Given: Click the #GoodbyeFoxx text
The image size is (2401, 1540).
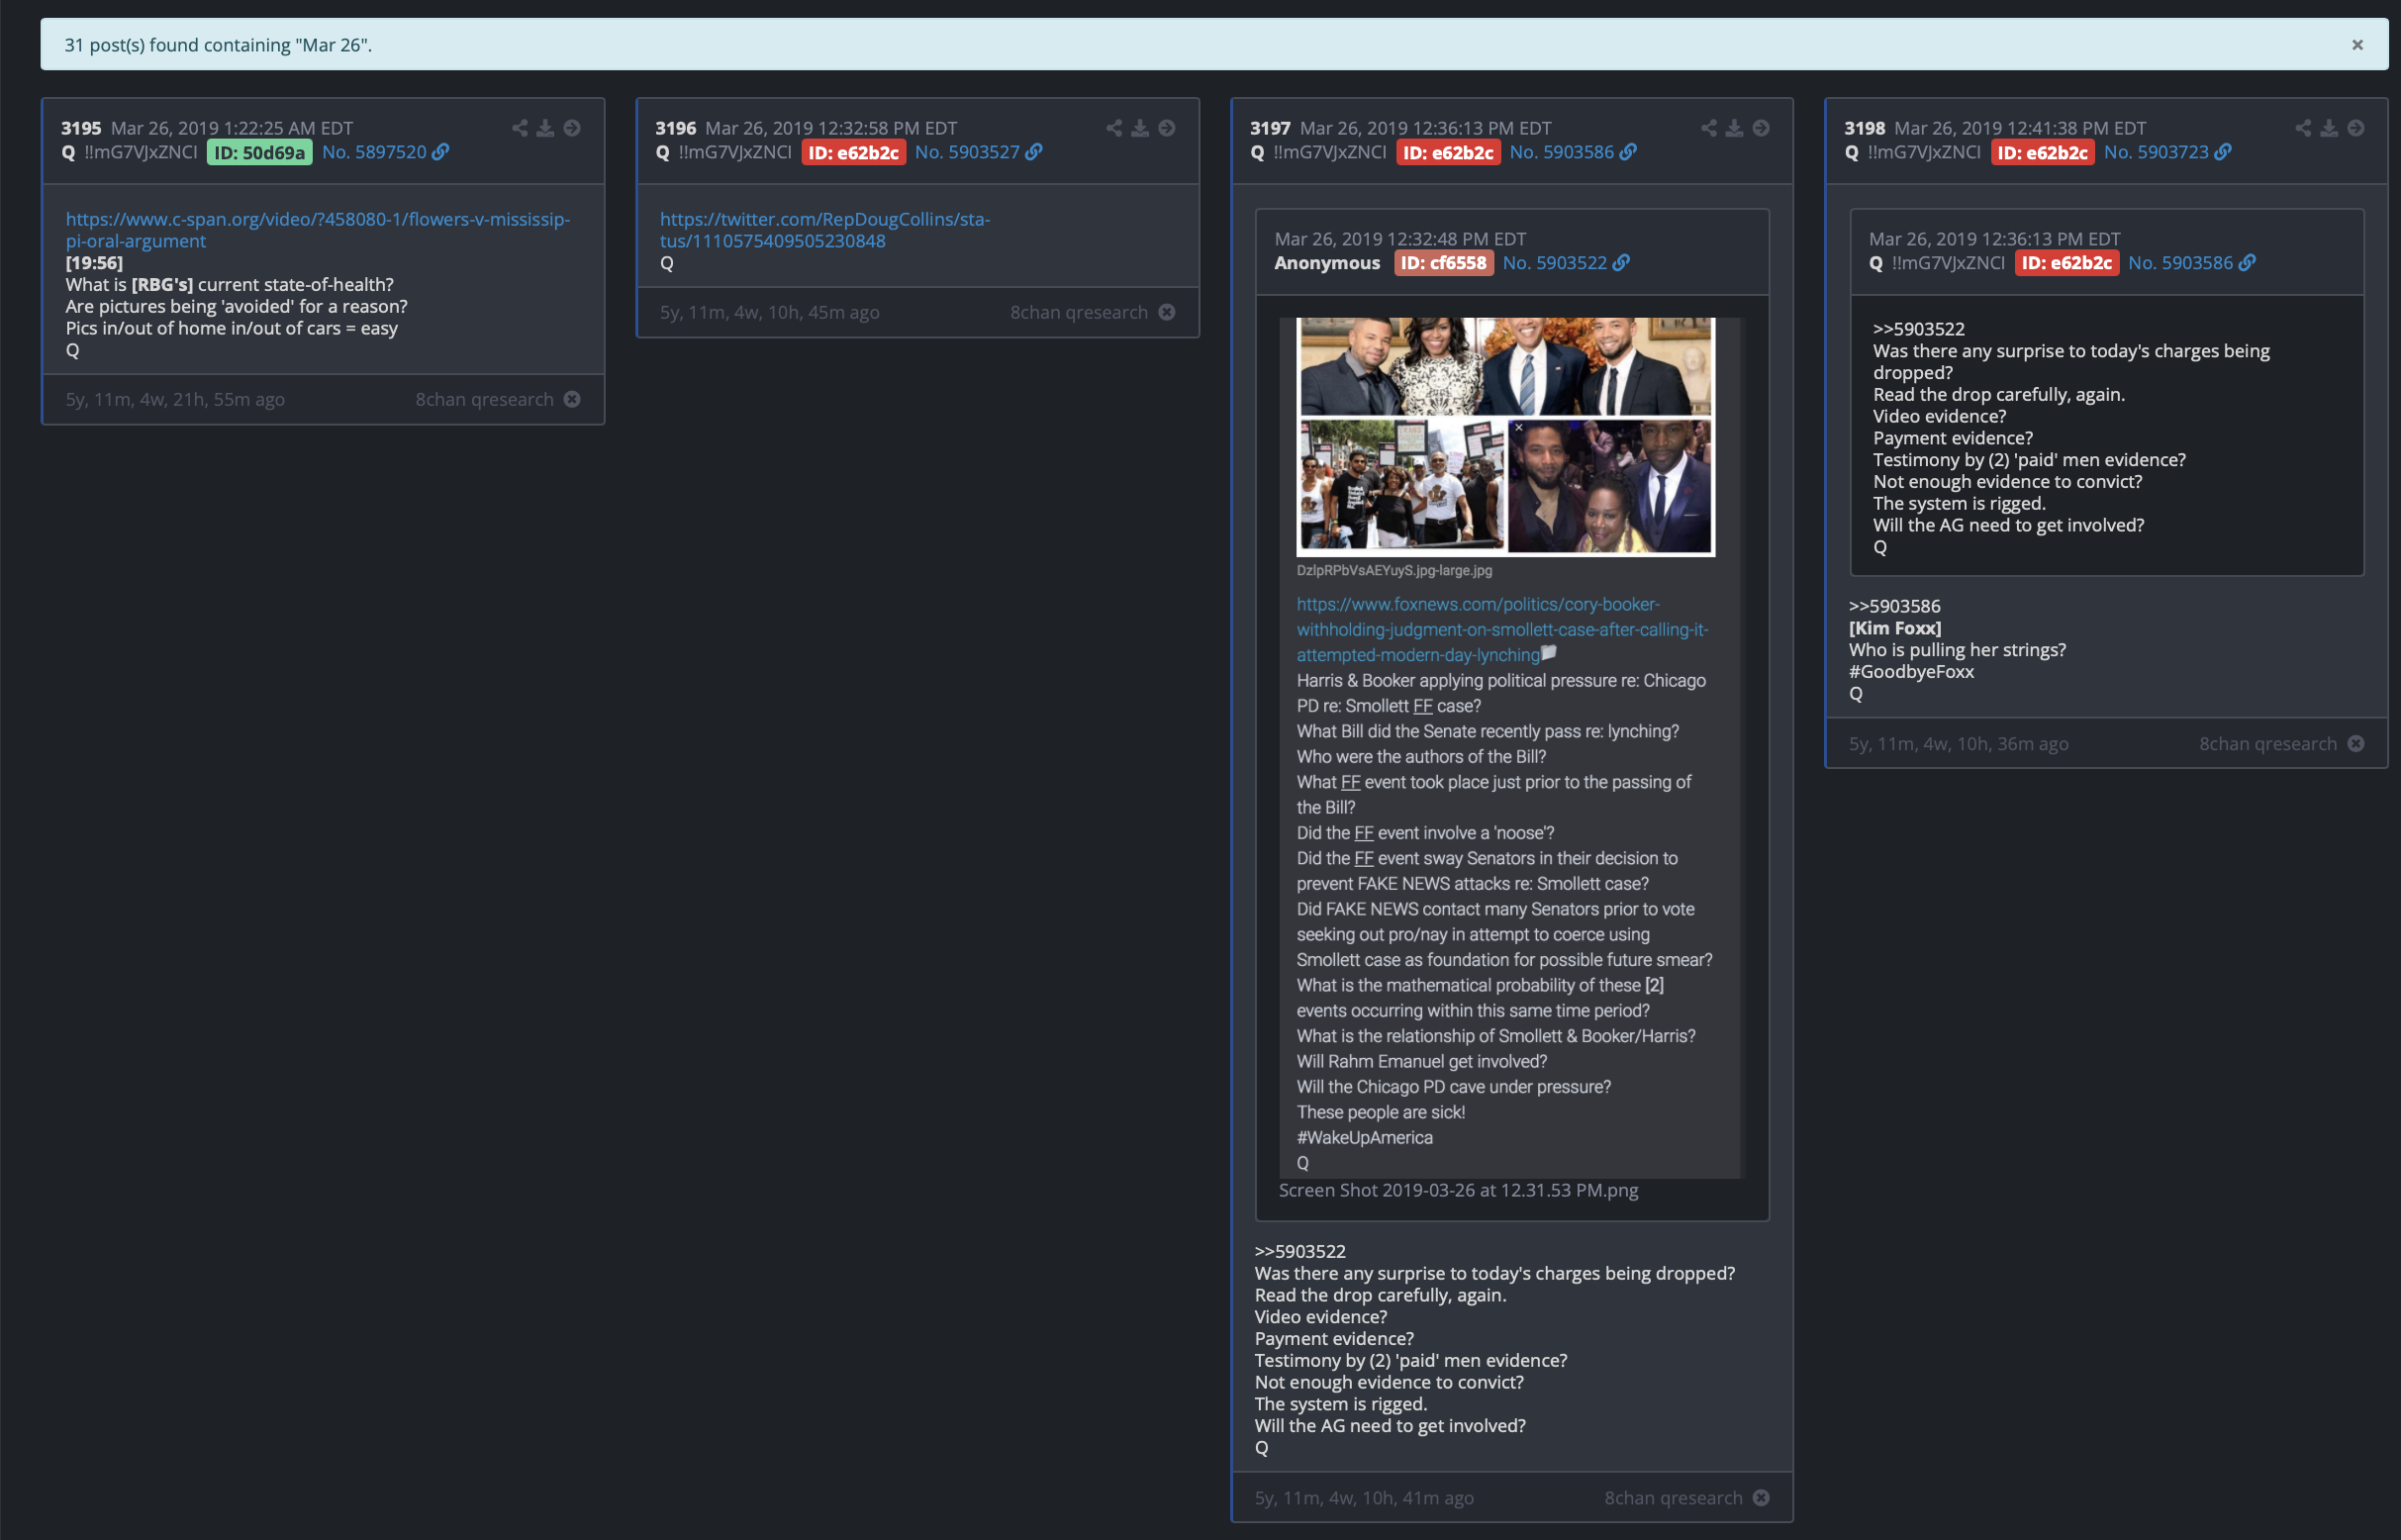Looking at the screenshot, I should pyautogui.click(x=1911, y=671).
